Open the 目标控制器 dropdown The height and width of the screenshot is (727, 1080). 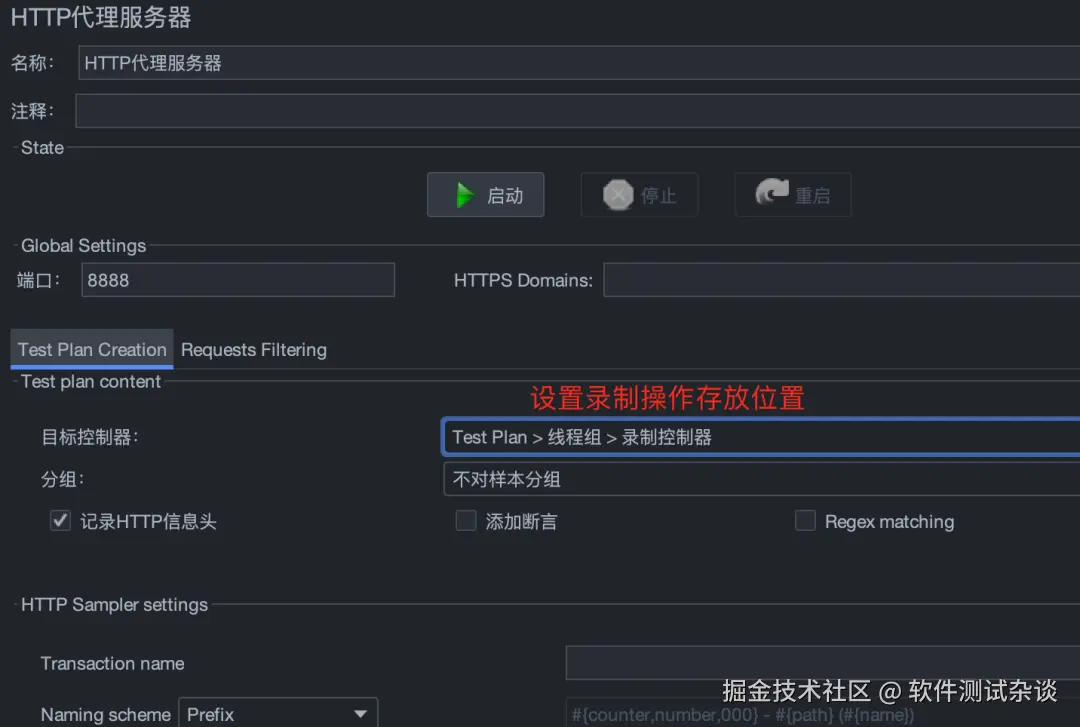[761, 437]
